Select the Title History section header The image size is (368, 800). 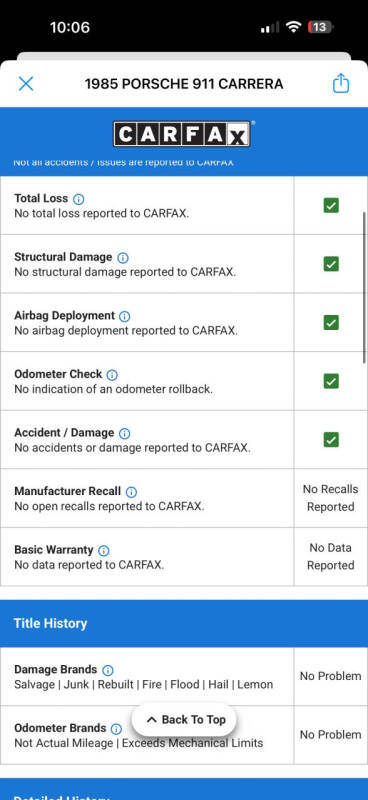(184, 623)
